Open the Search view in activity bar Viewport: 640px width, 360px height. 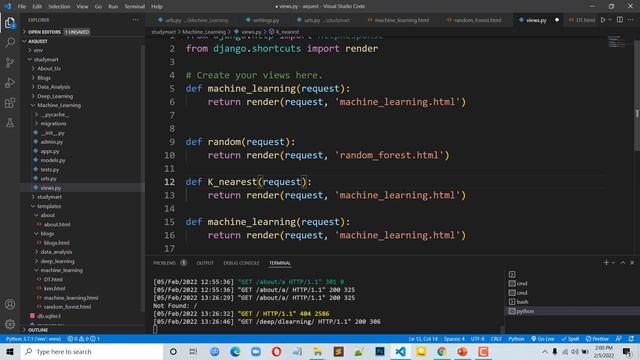[x=10, y=42]
